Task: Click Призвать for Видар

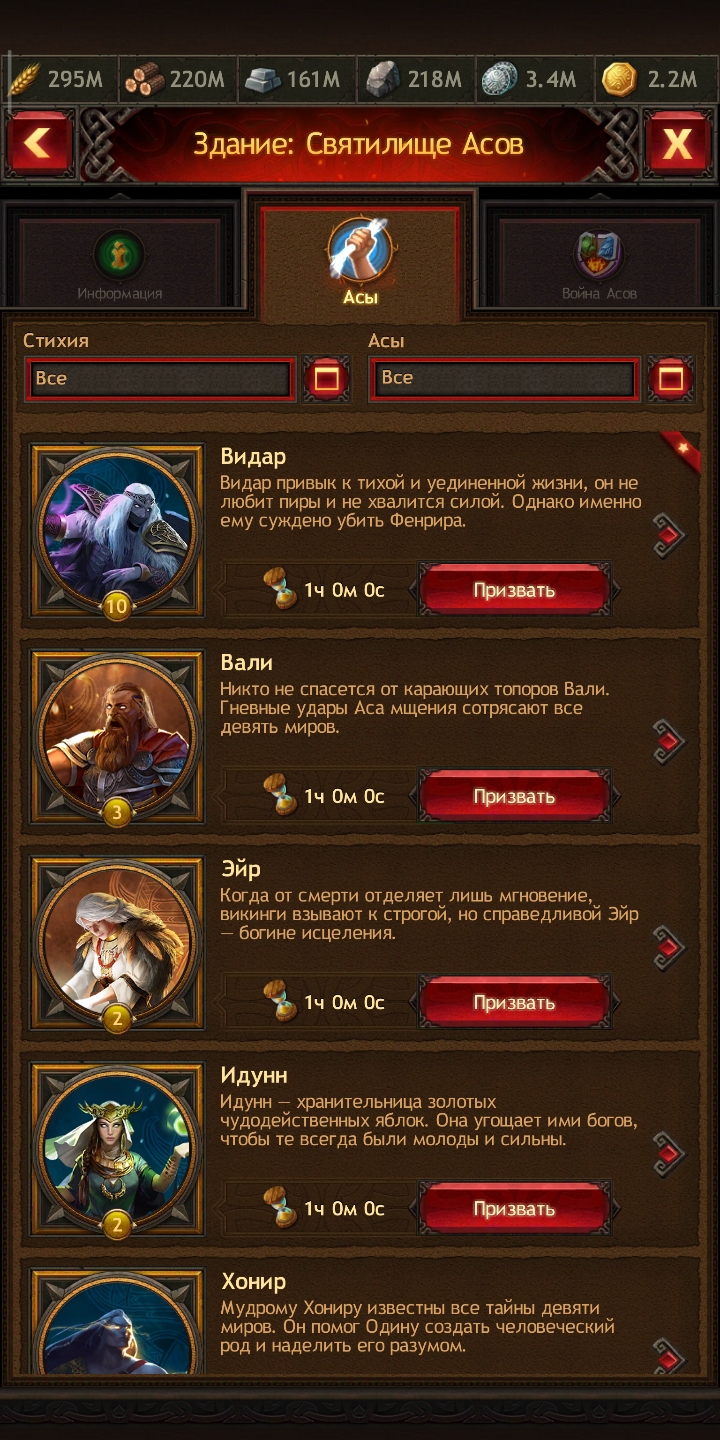Action: 514,590
